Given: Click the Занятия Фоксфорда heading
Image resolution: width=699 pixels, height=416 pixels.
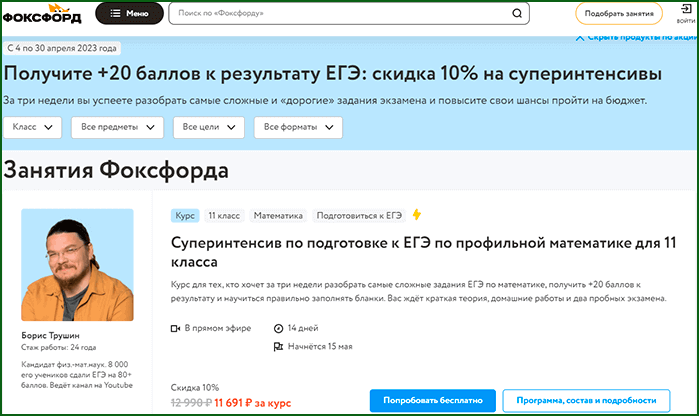Looking at the screenshot, I should point(116,170).
